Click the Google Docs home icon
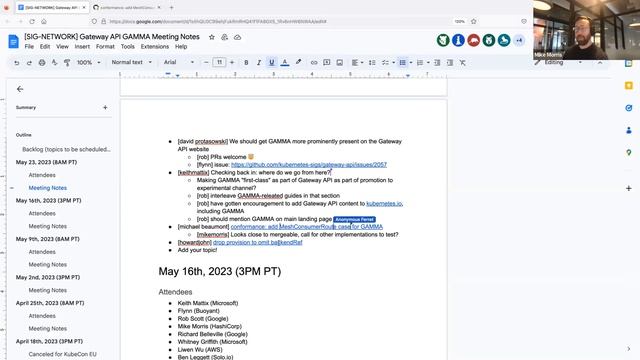 (13, 41)
